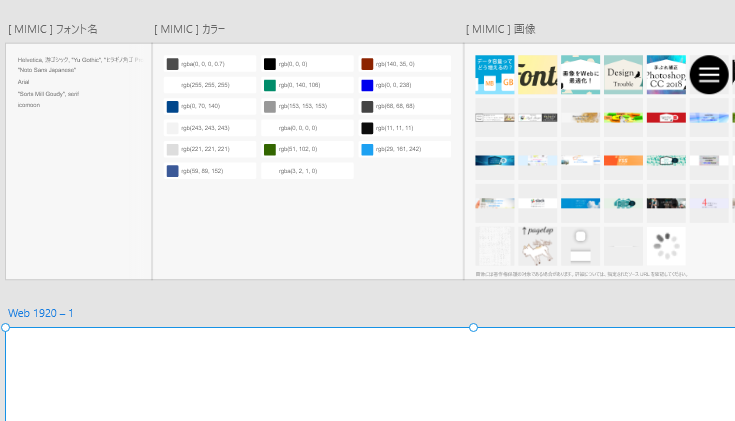Click the blue MB GB data capacity thumbnail
The height and width of the screenshot is (421, 735).
pyautogui.click(x=495, y=75)
